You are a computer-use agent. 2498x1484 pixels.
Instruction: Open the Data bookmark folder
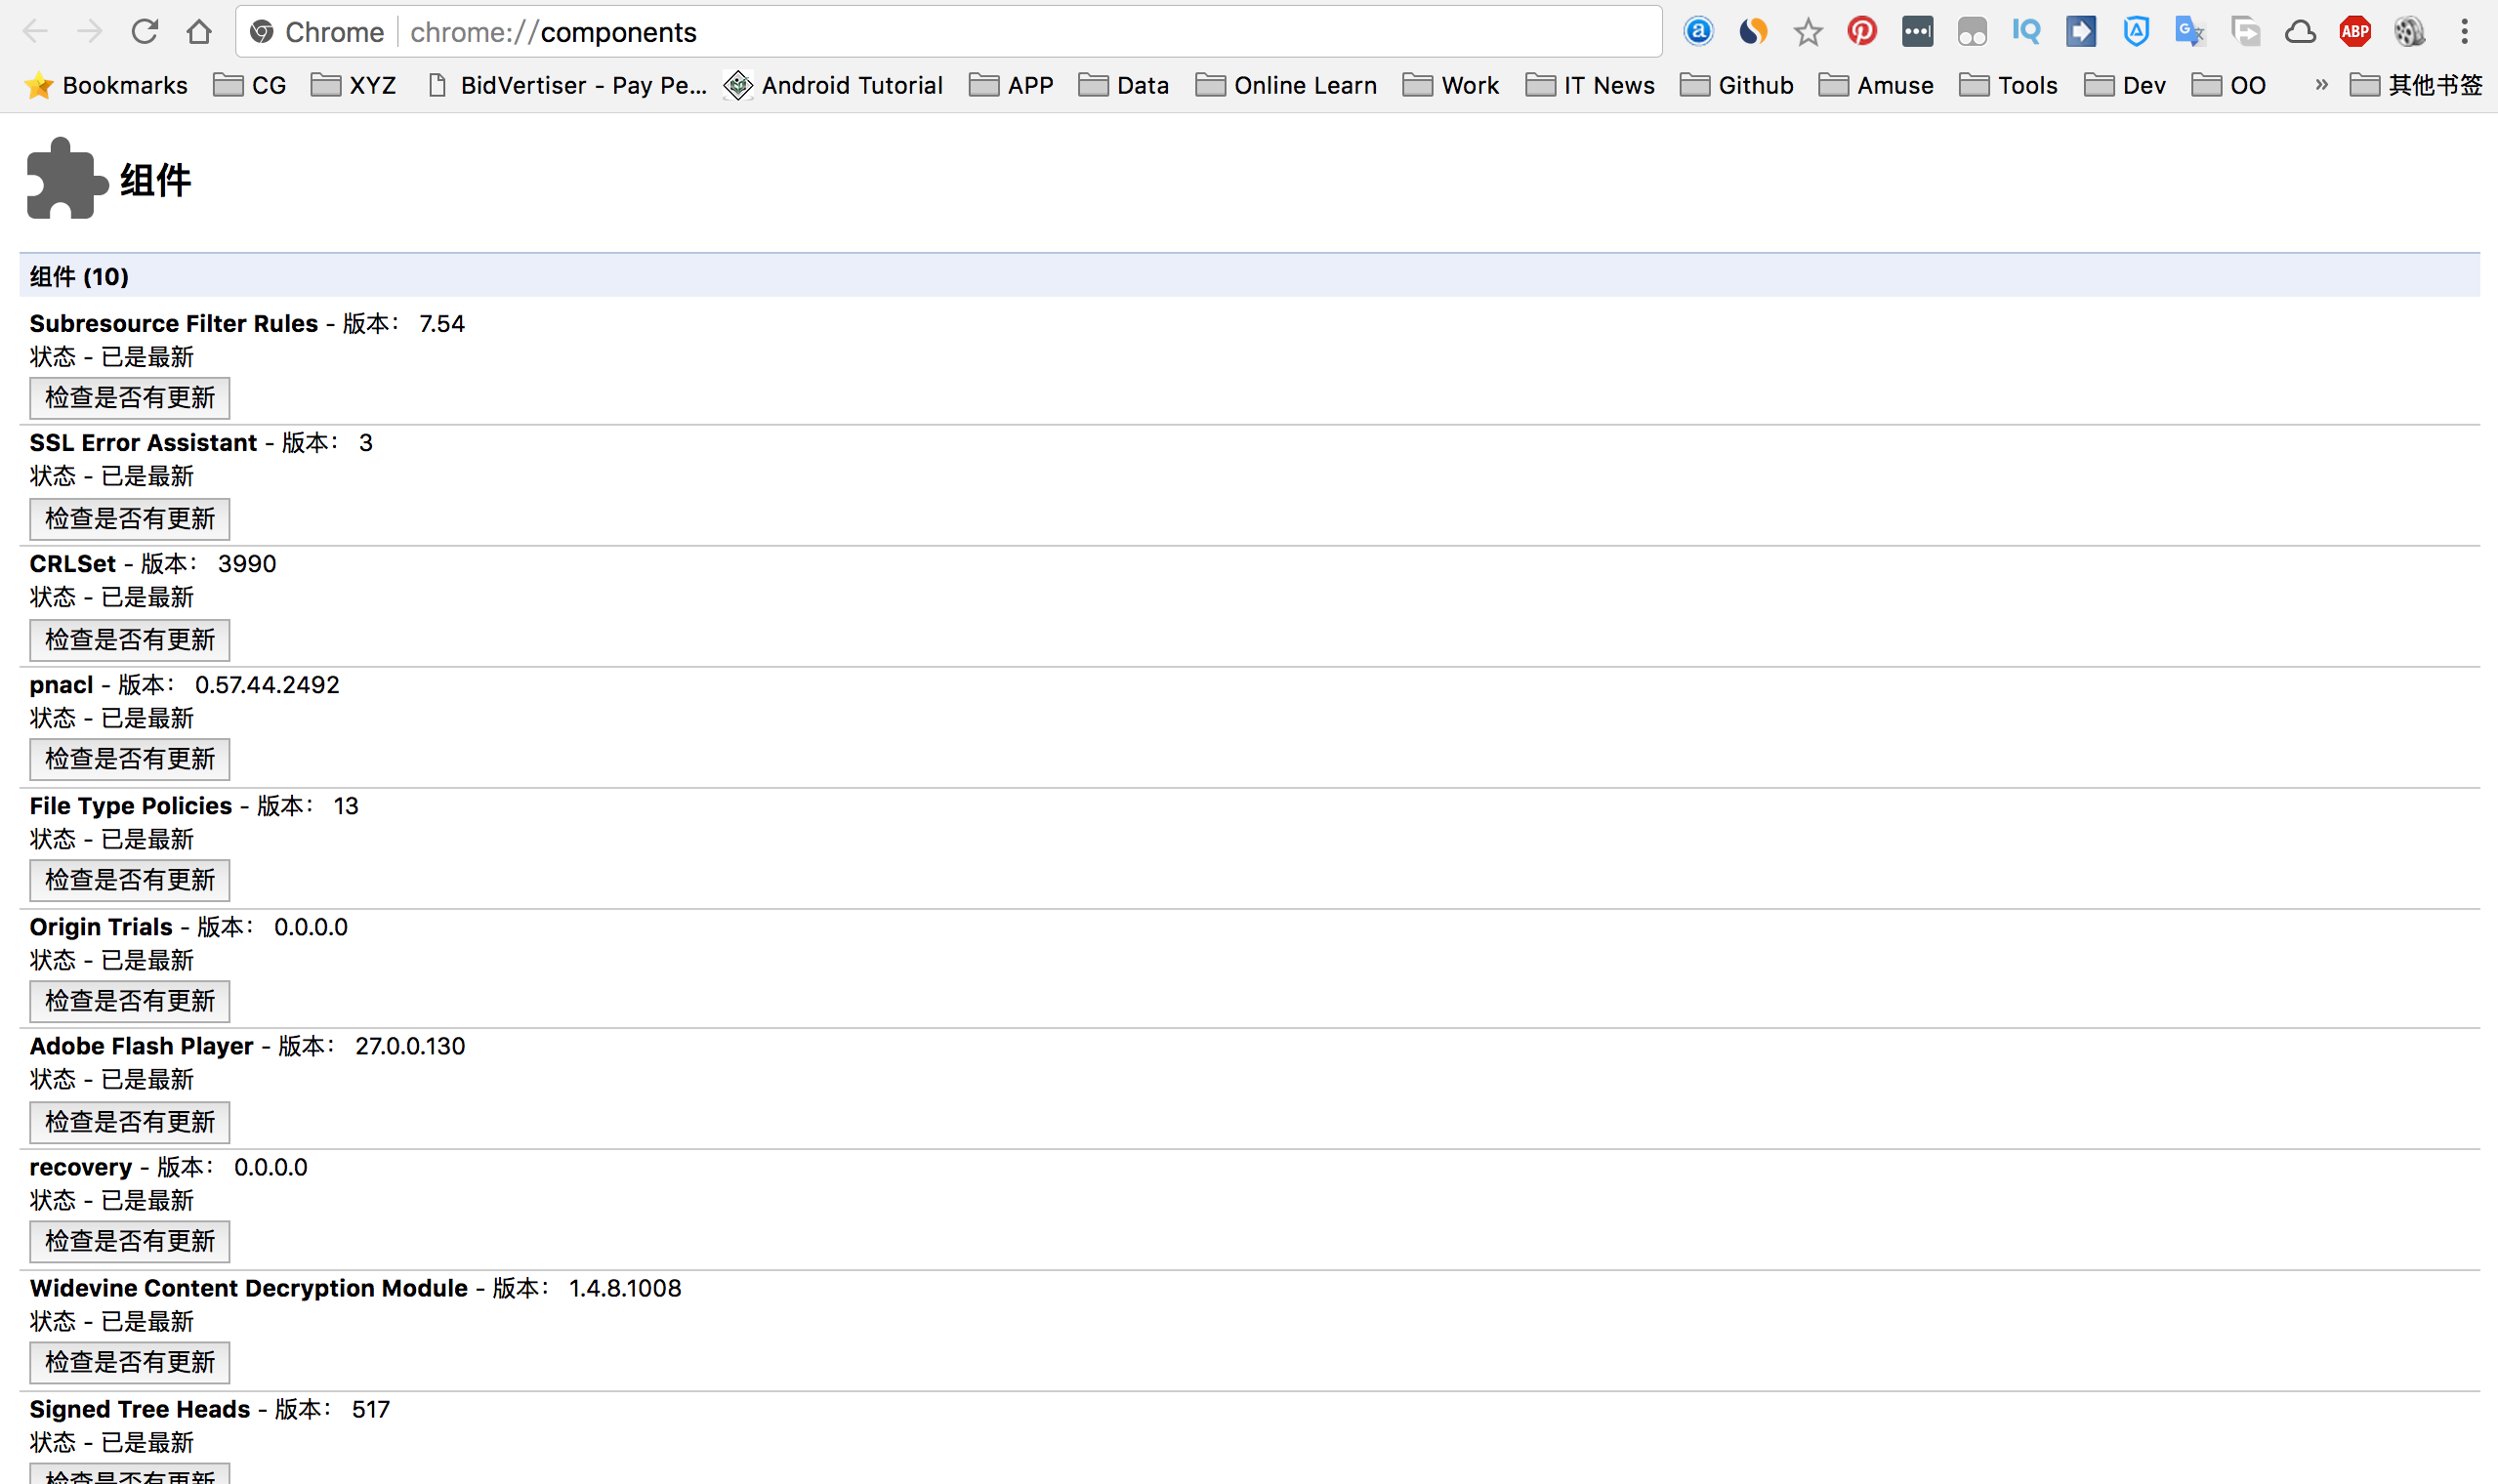1124,86
